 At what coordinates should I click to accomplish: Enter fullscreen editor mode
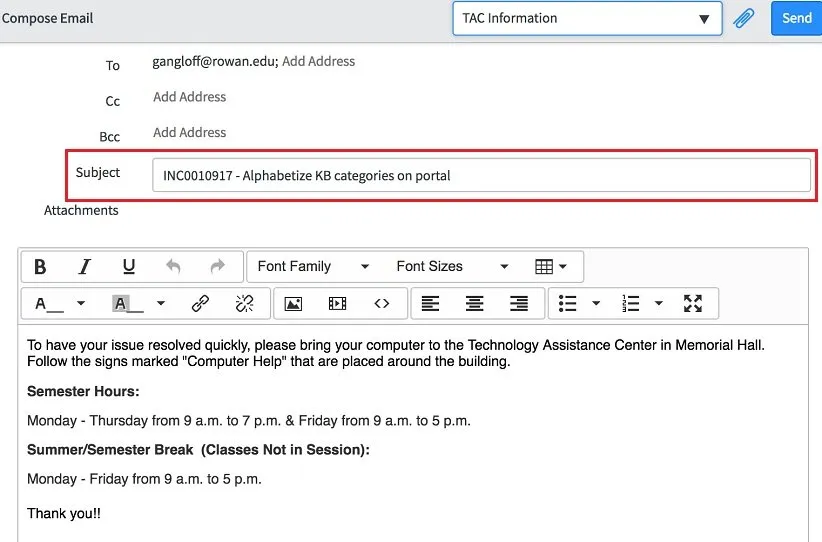tap(693, 303)
